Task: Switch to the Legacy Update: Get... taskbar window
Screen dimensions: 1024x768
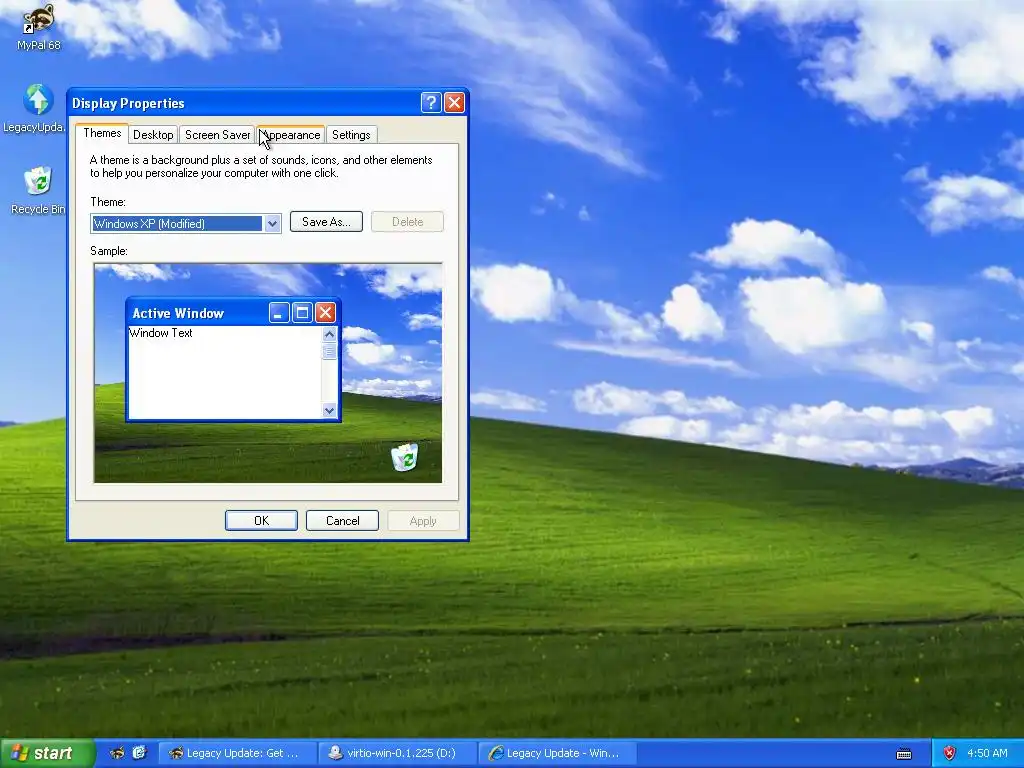Action: (x=238, y=753)
